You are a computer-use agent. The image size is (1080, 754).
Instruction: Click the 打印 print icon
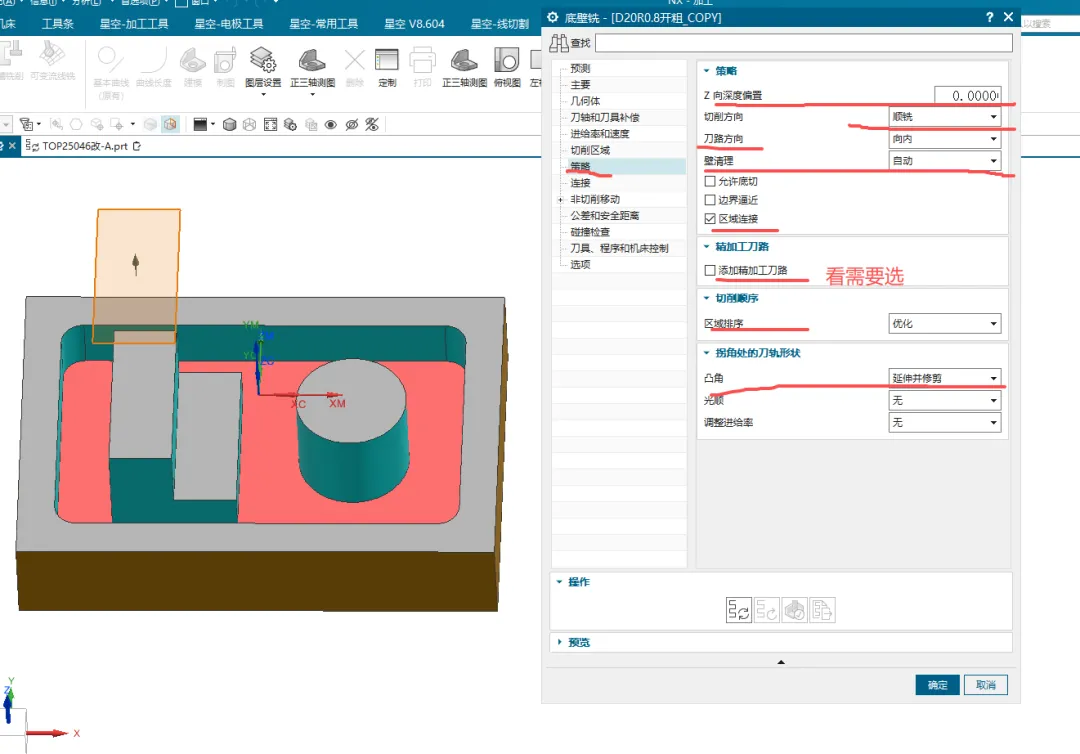click(422, 60)
